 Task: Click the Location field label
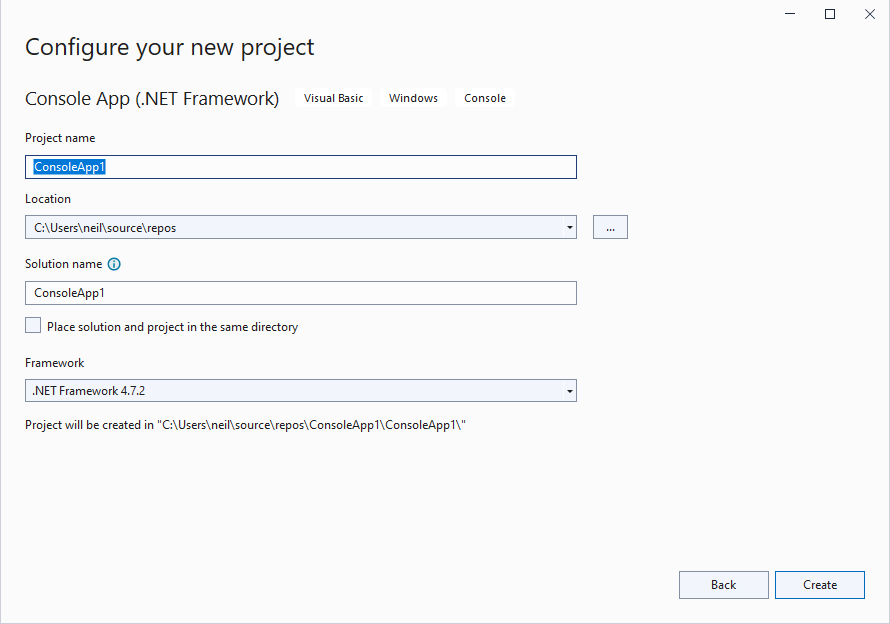tap(48, 199)
